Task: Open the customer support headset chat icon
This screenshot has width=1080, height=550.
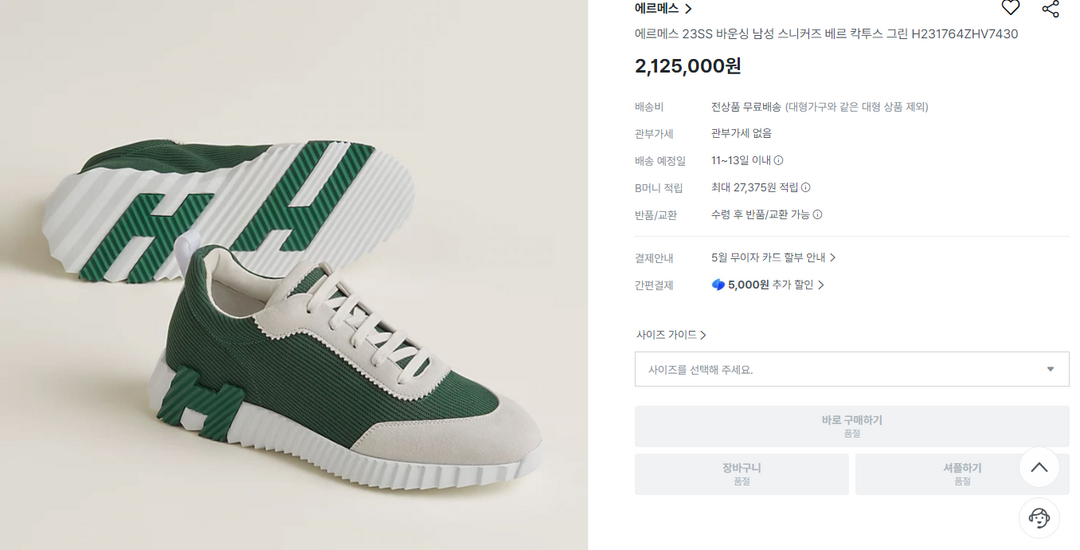Action: (1039, 517)
